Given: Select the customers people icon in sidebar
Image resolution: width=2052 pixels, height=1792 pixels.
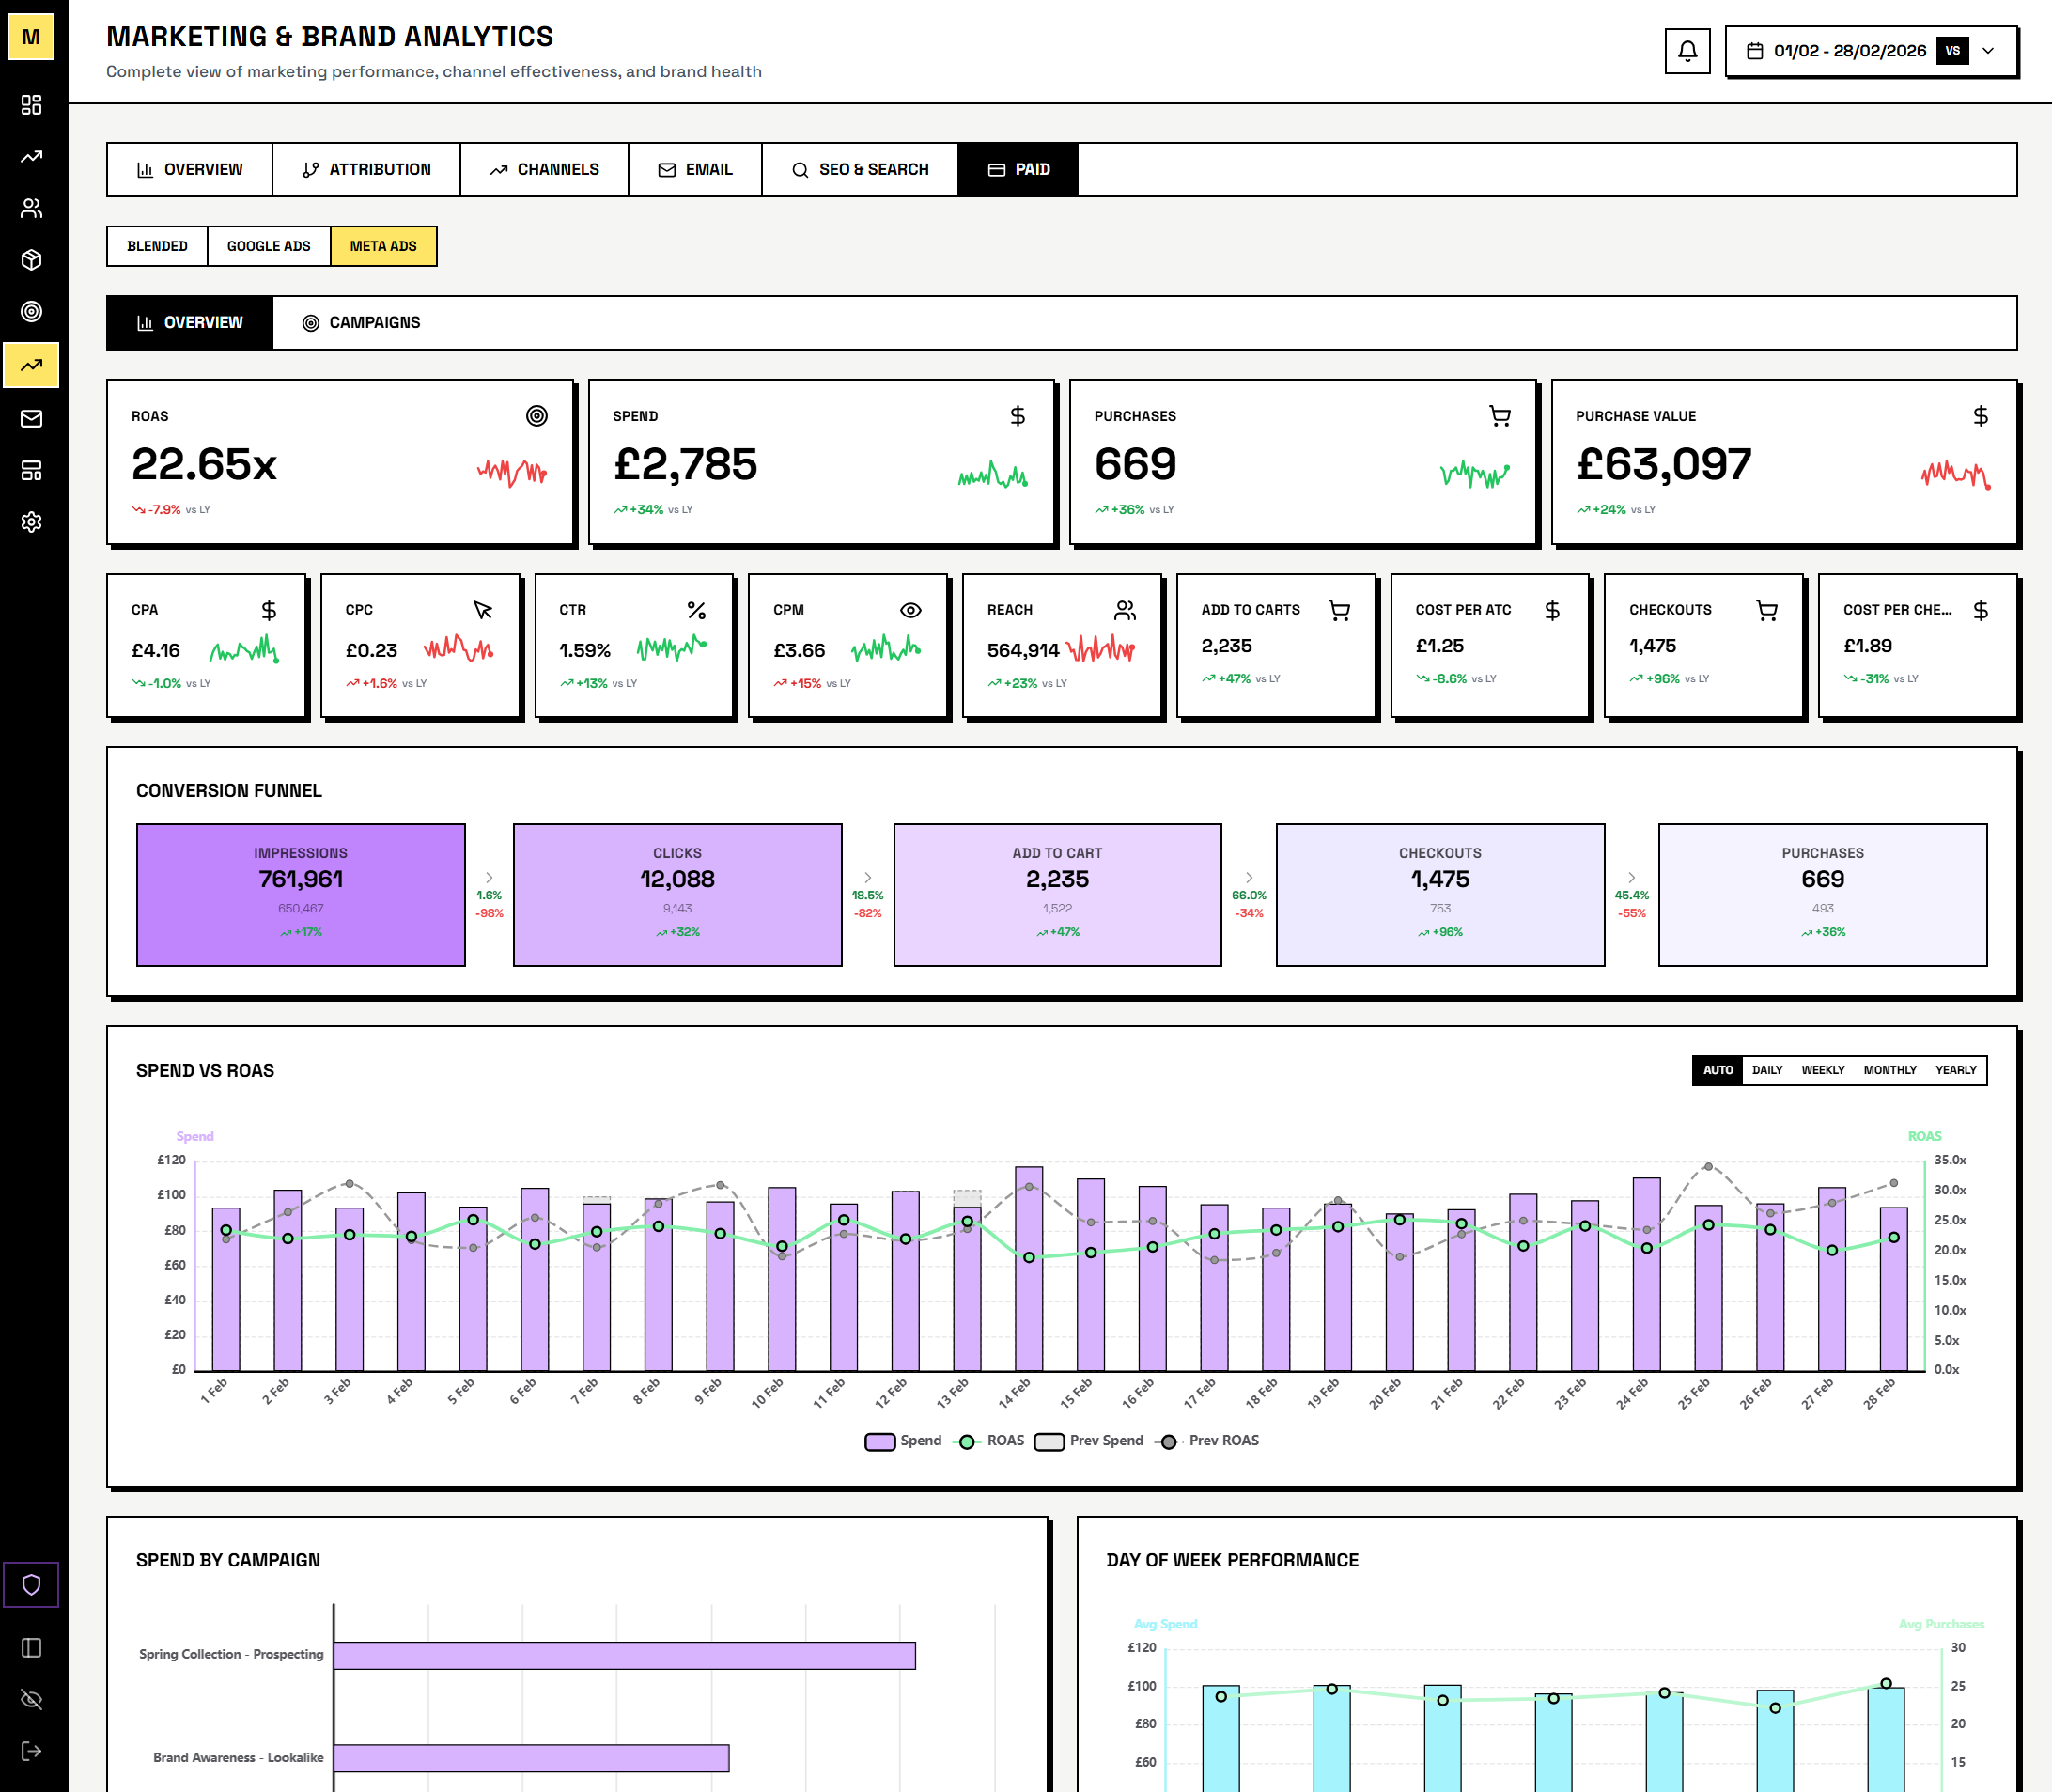Looking at the screenshot, I should (32, 209).
